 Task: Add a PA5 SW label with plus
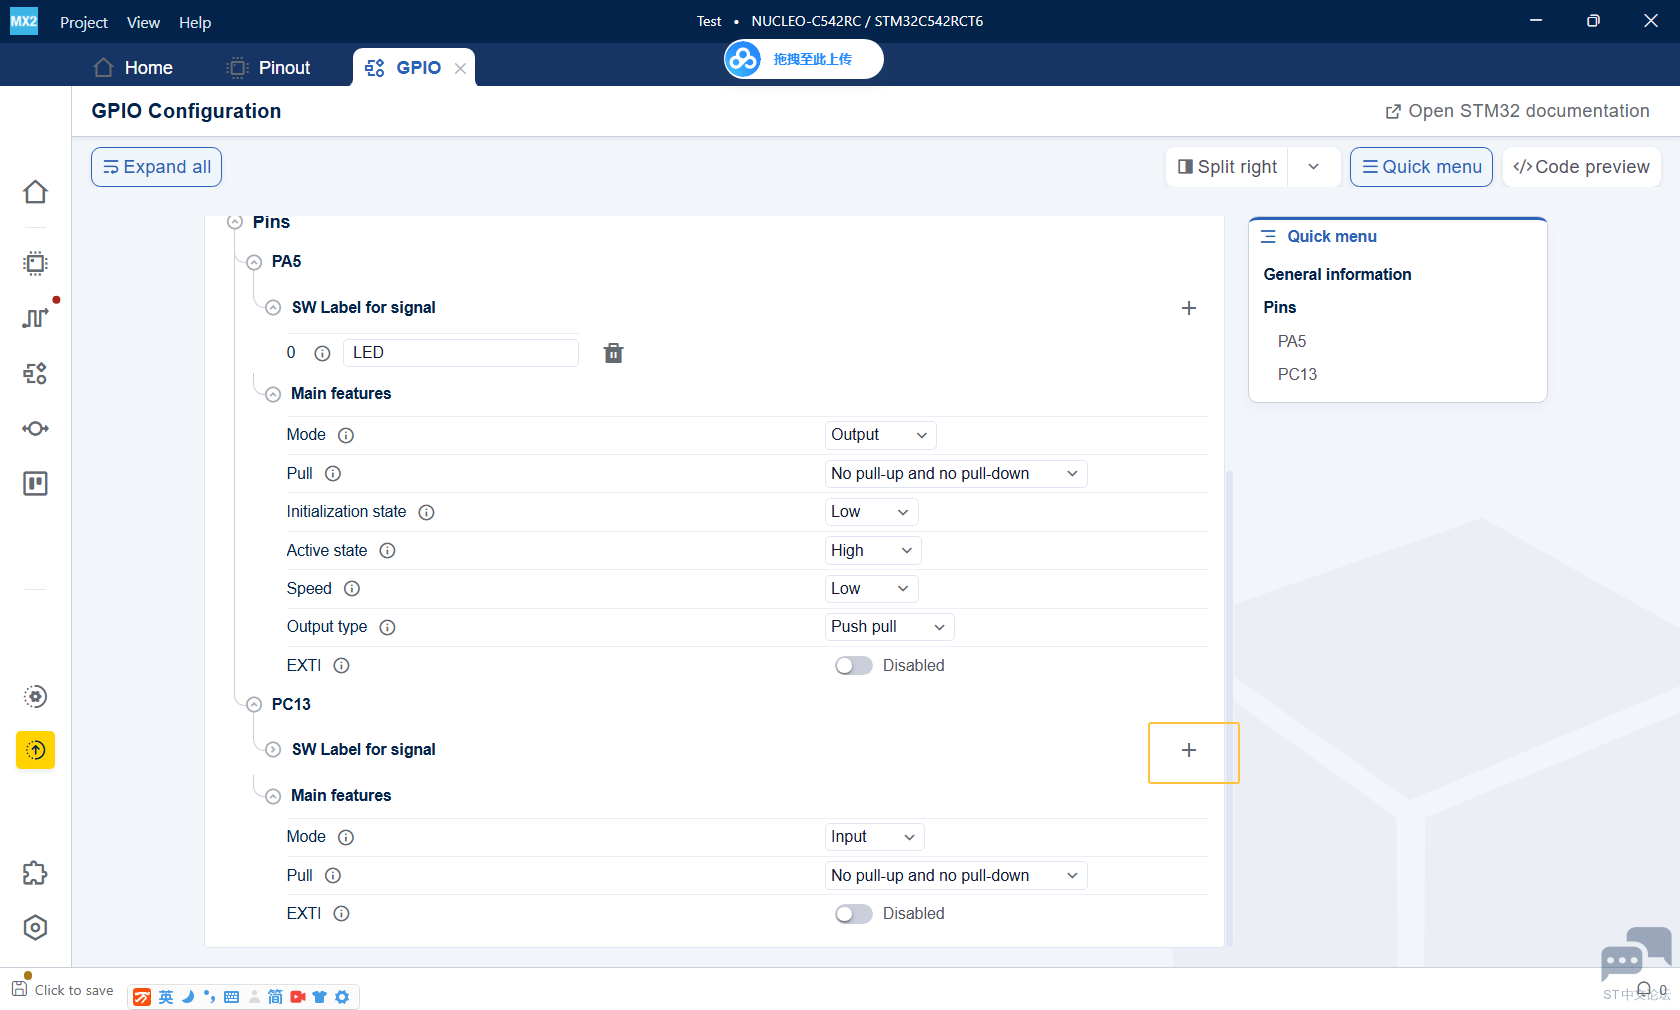click(x=1189, y=308)
